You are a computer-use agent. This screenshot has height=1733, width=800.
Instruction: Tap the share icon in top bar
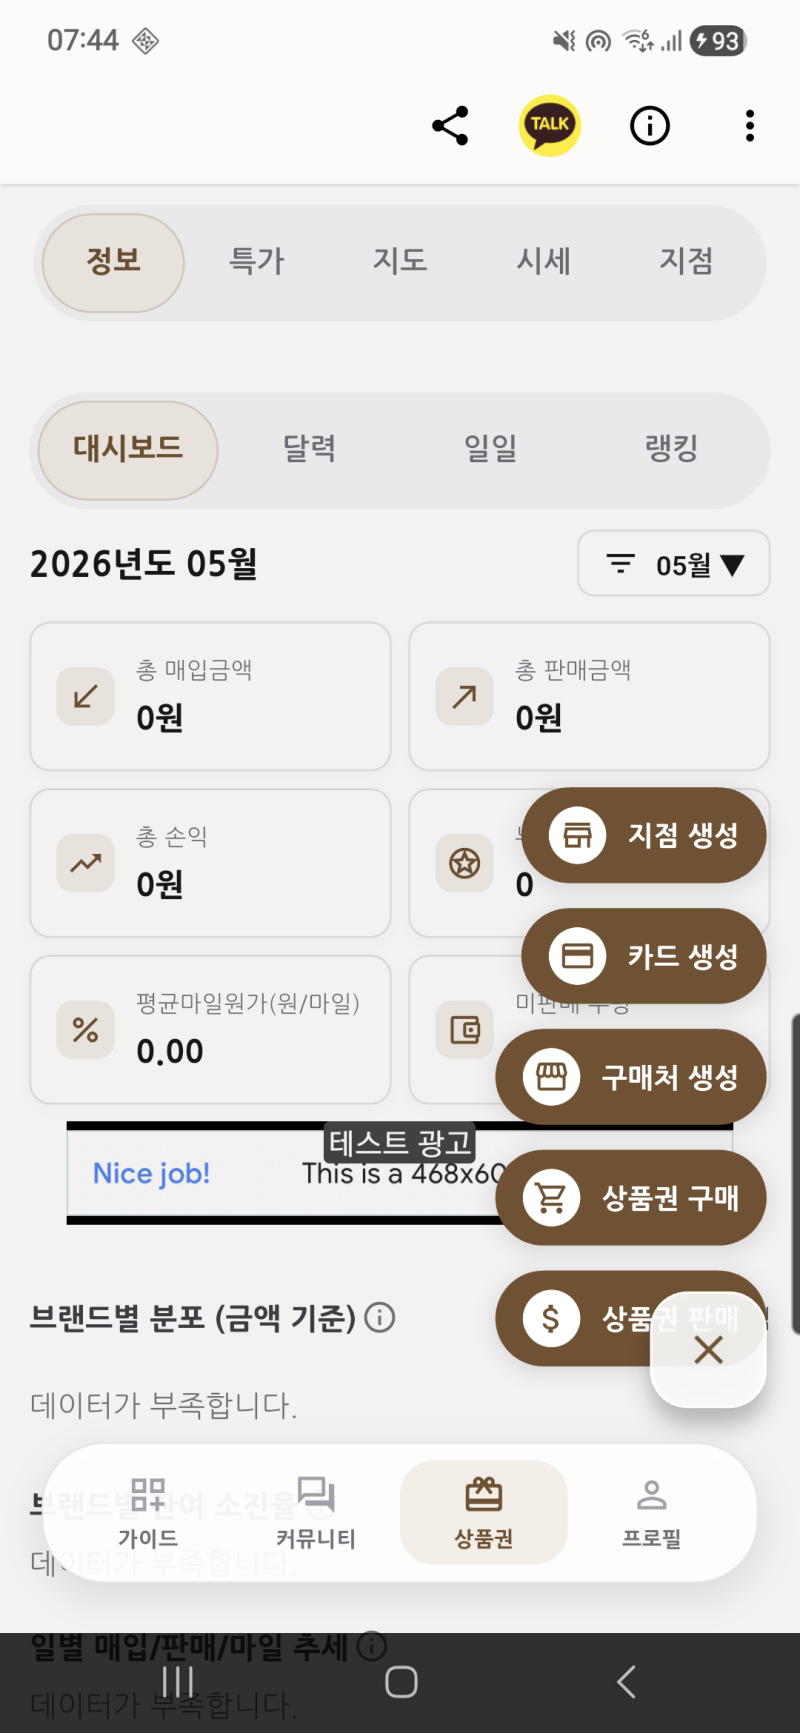[x=450, y=126]
